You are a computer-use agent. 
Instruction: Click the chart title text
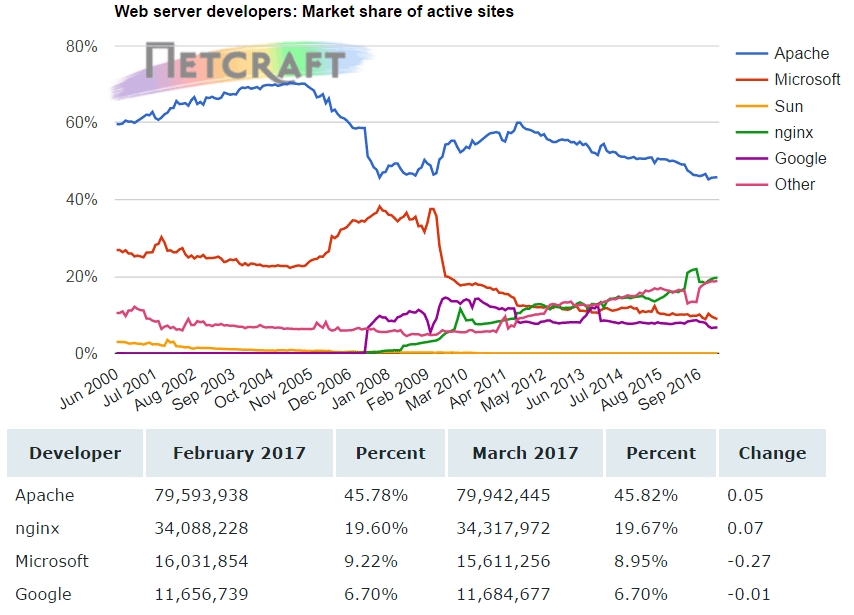315,12
